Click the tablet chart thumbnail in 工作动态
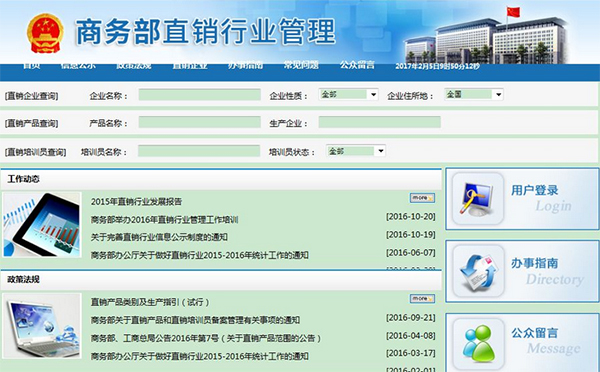The image size is (600, 372). pos(42,225)
